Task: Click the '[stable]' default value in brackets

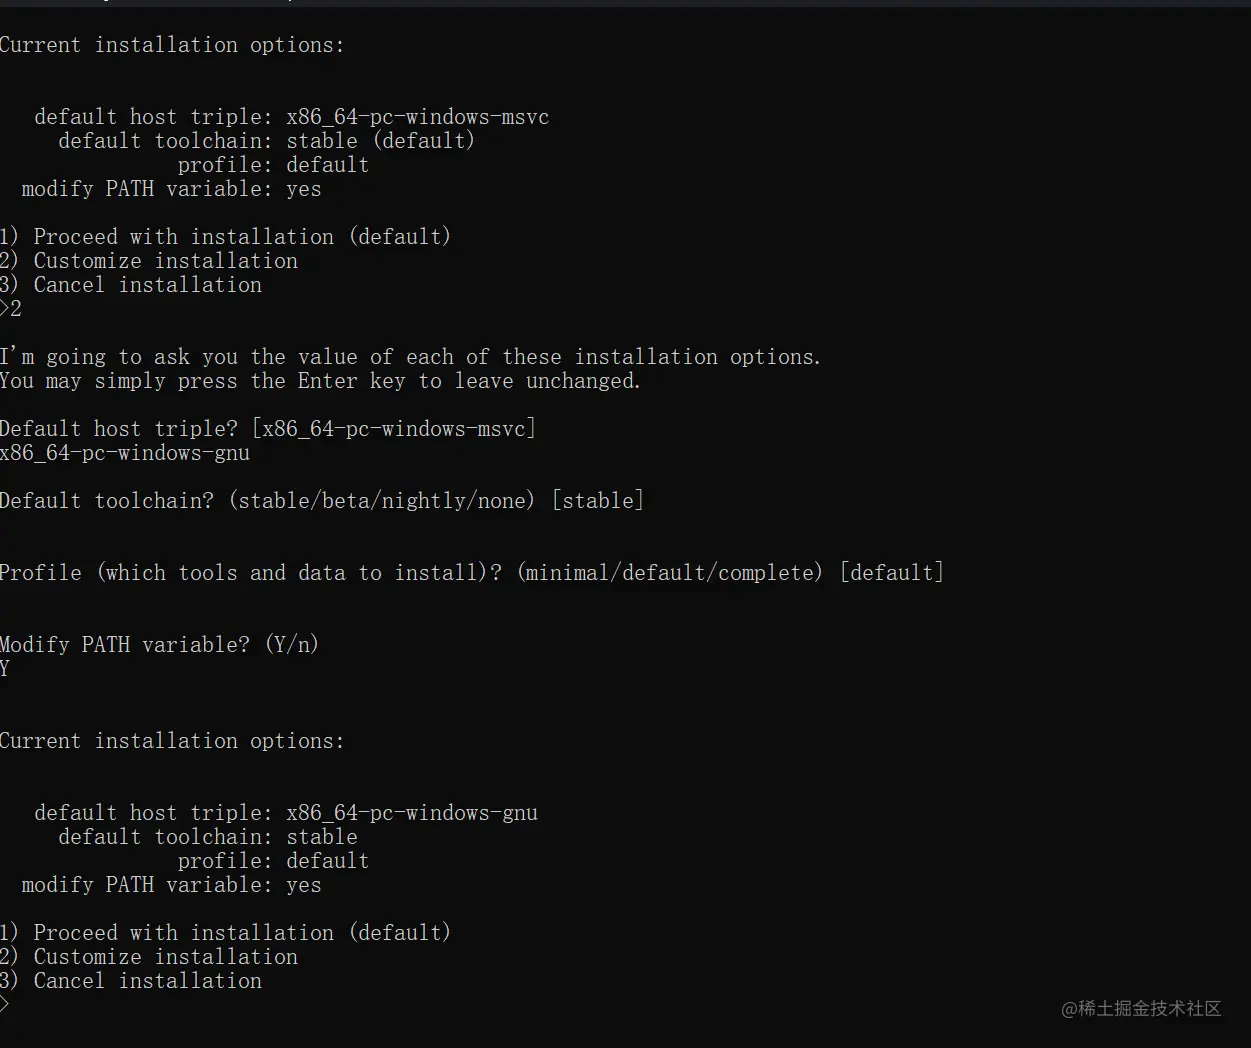Action: 597,501
